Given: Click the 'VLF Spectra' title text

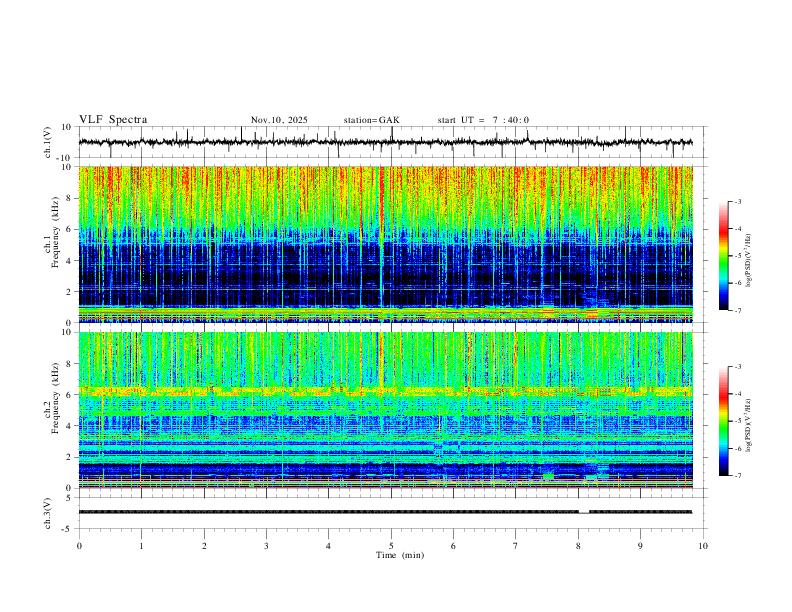Looking at the screenshot, I should pos(113,120).
